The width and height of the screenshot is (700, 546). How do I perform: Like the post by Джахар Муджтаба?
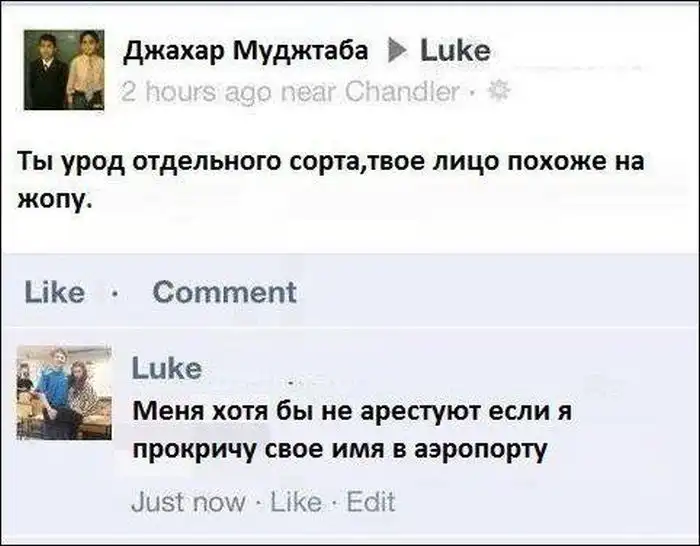[x=54, y=292]
